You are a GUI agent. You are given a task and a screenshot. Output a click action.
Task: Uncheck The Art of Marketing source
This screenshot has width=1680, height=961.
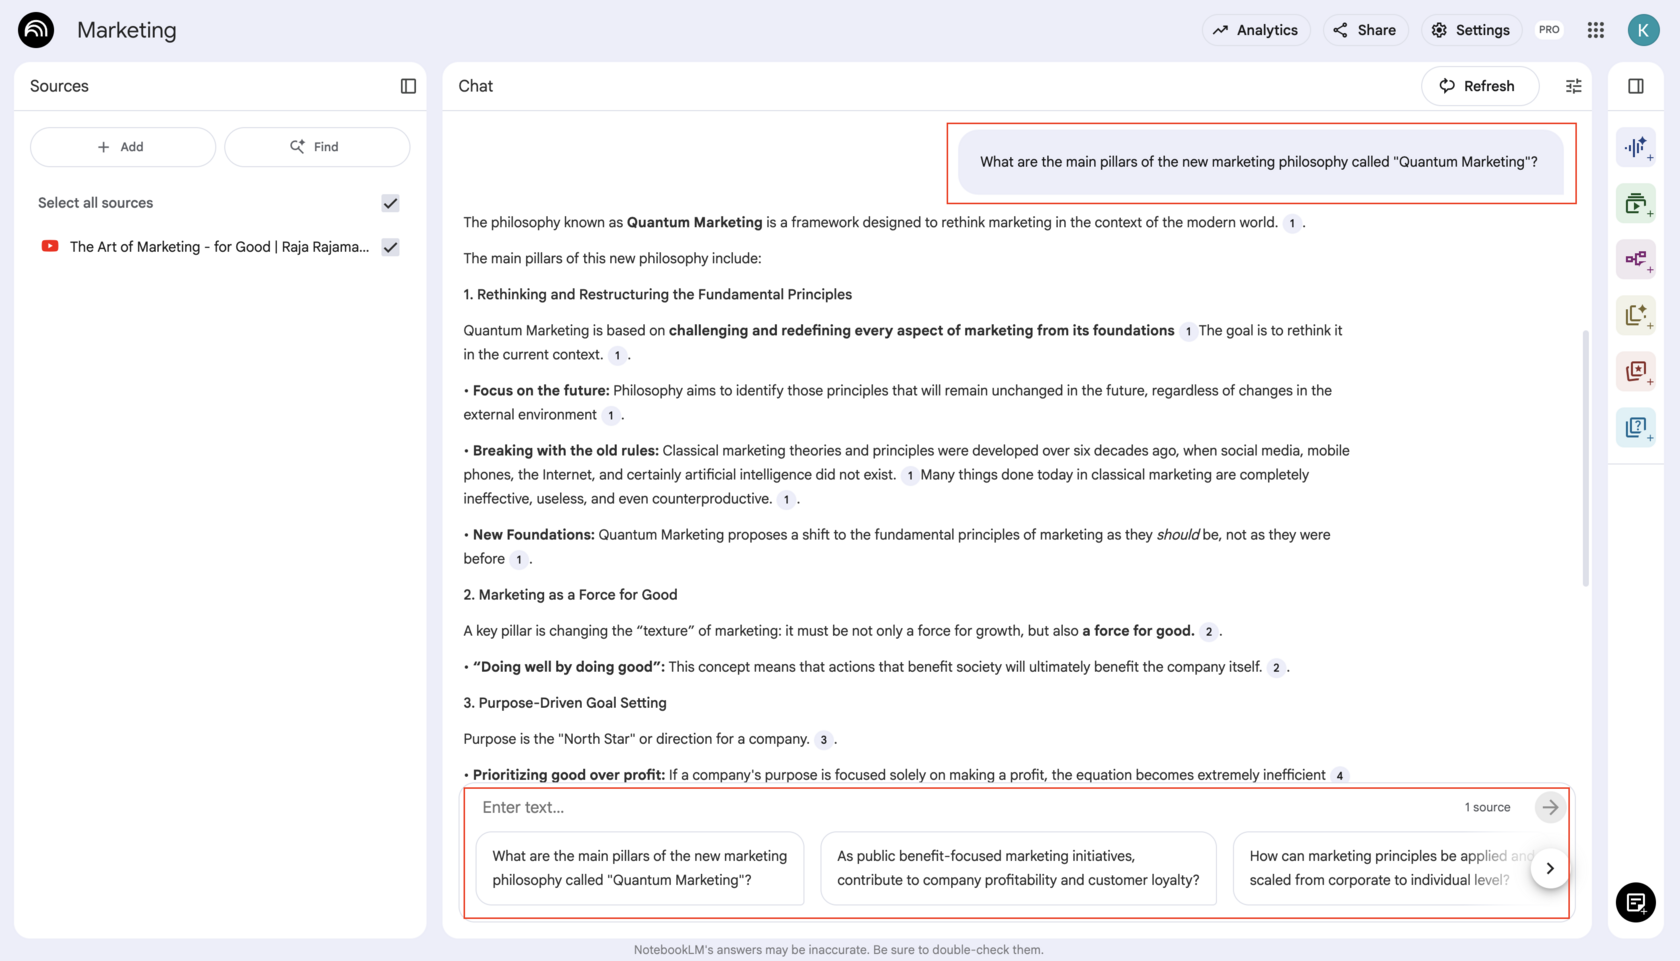[390, 247]
